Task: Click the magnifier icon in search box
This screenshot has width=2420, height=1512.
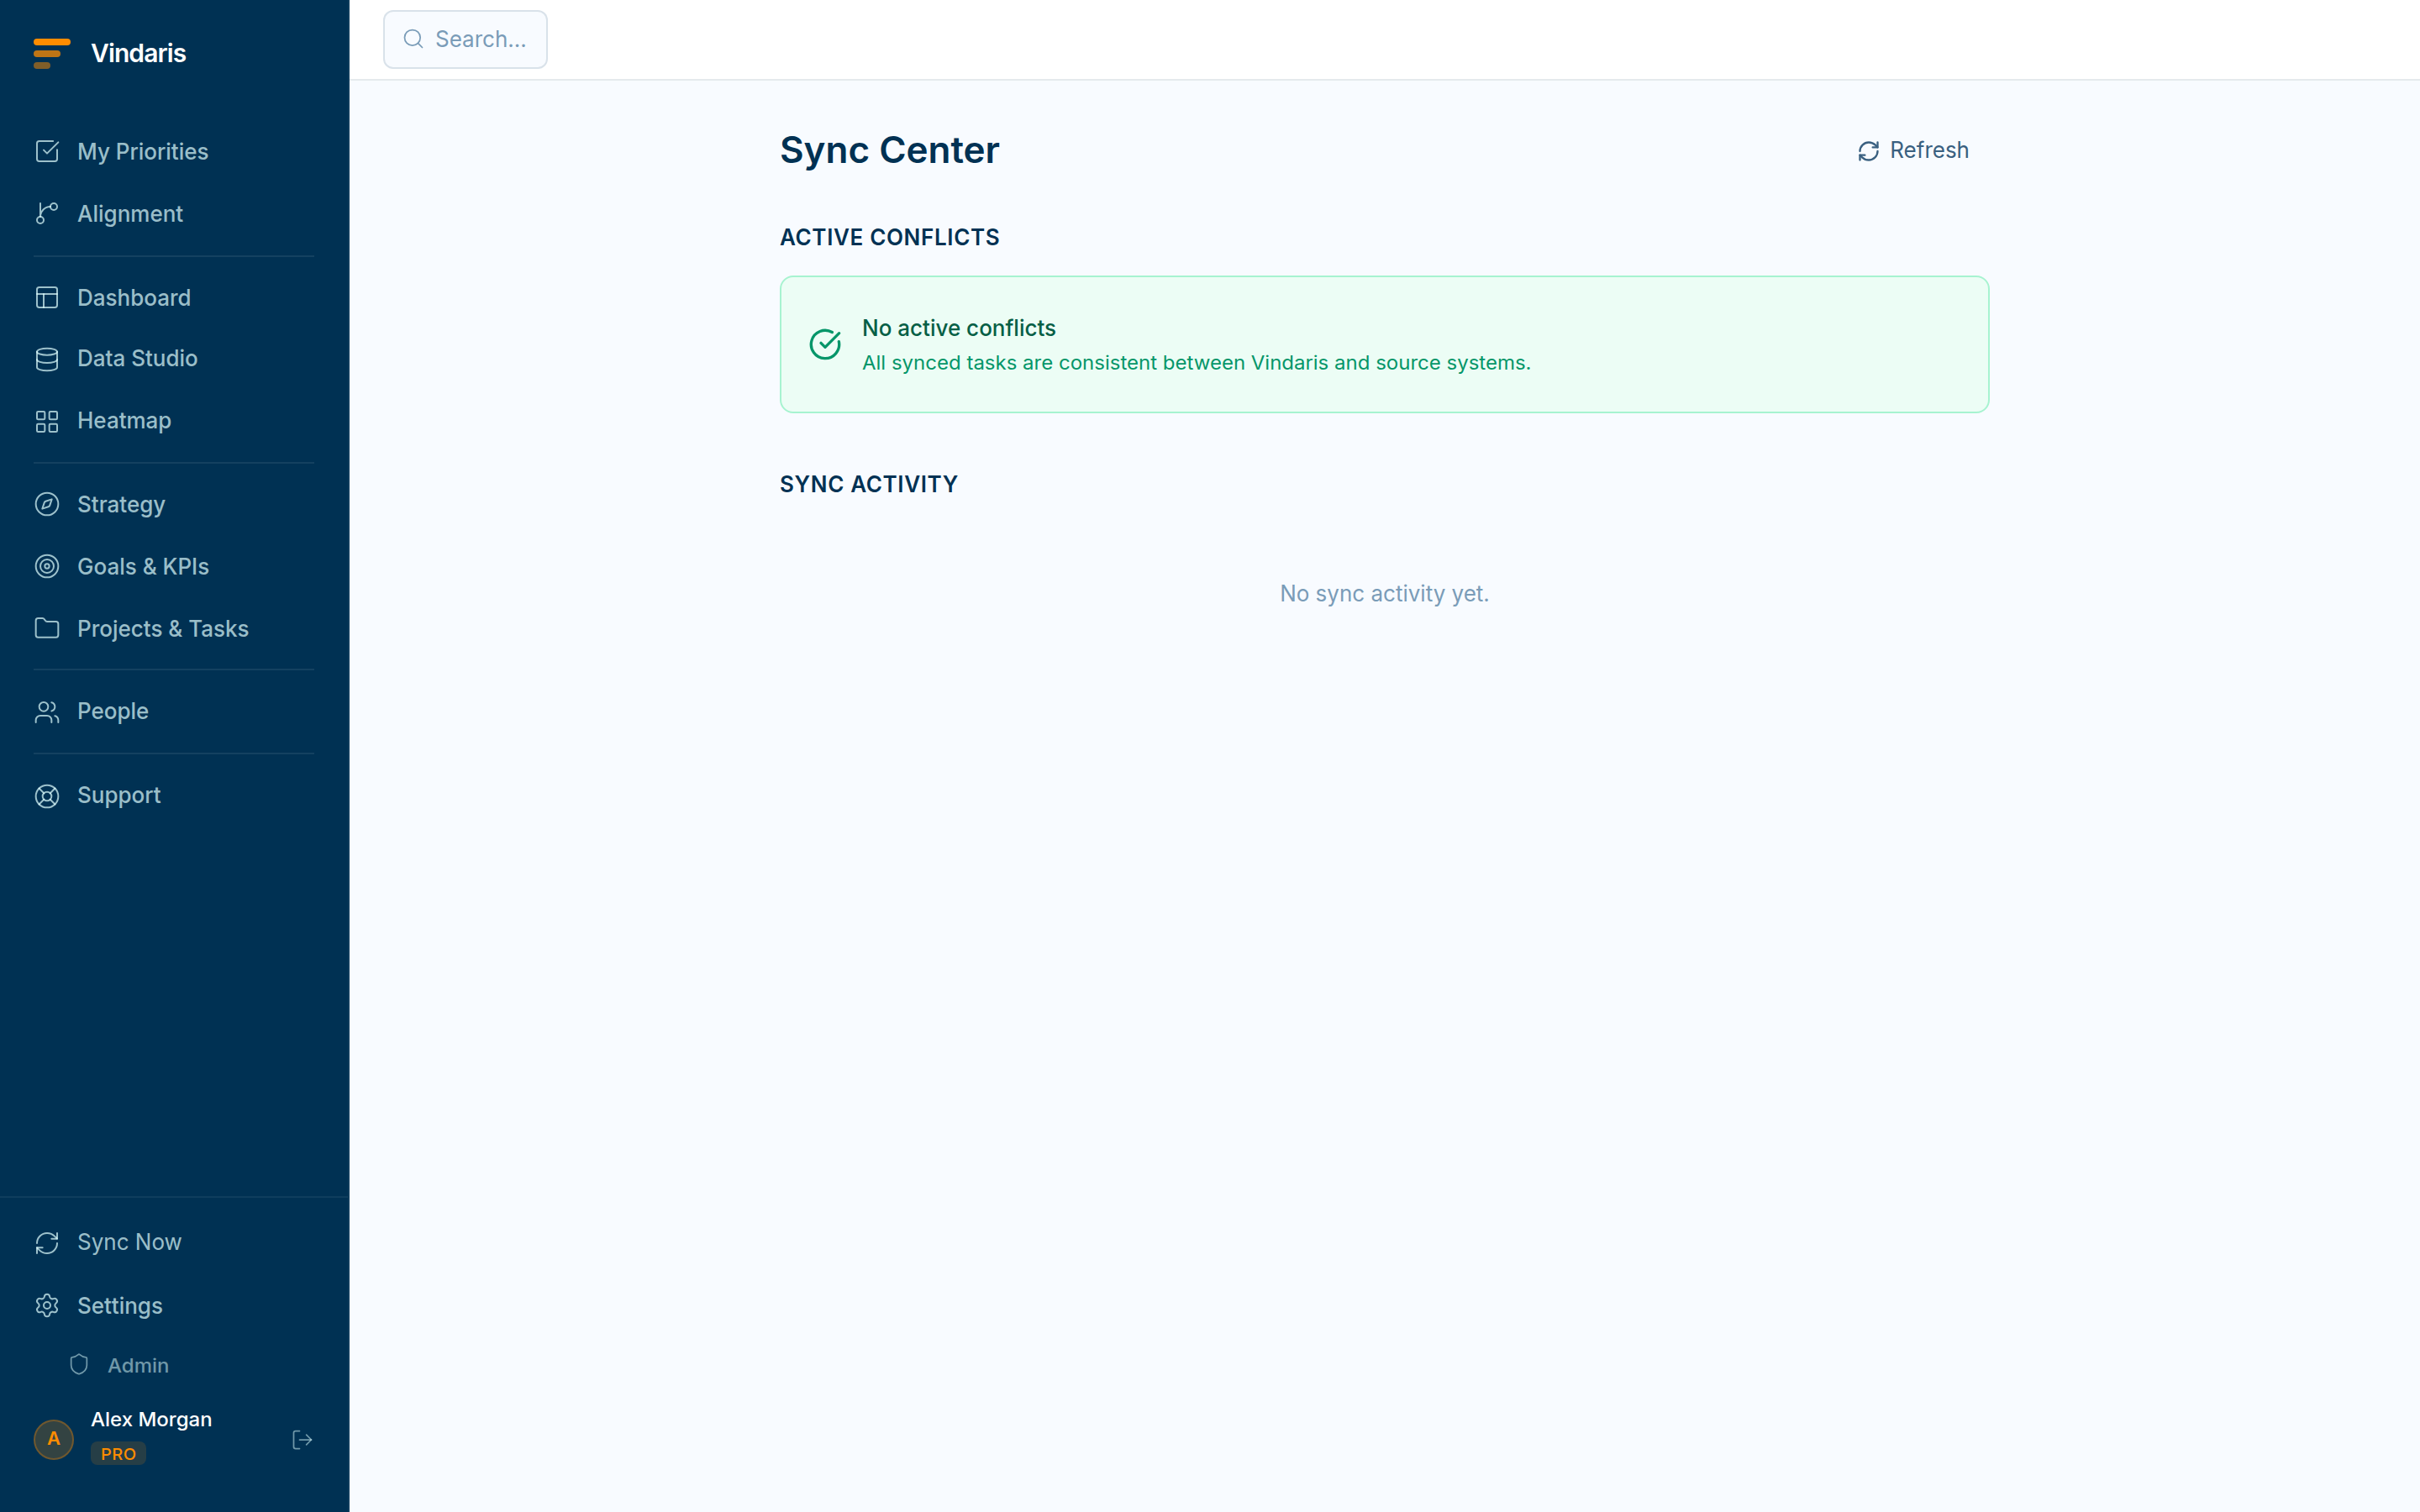Action: pyautogui.click(x=413, y=39)
